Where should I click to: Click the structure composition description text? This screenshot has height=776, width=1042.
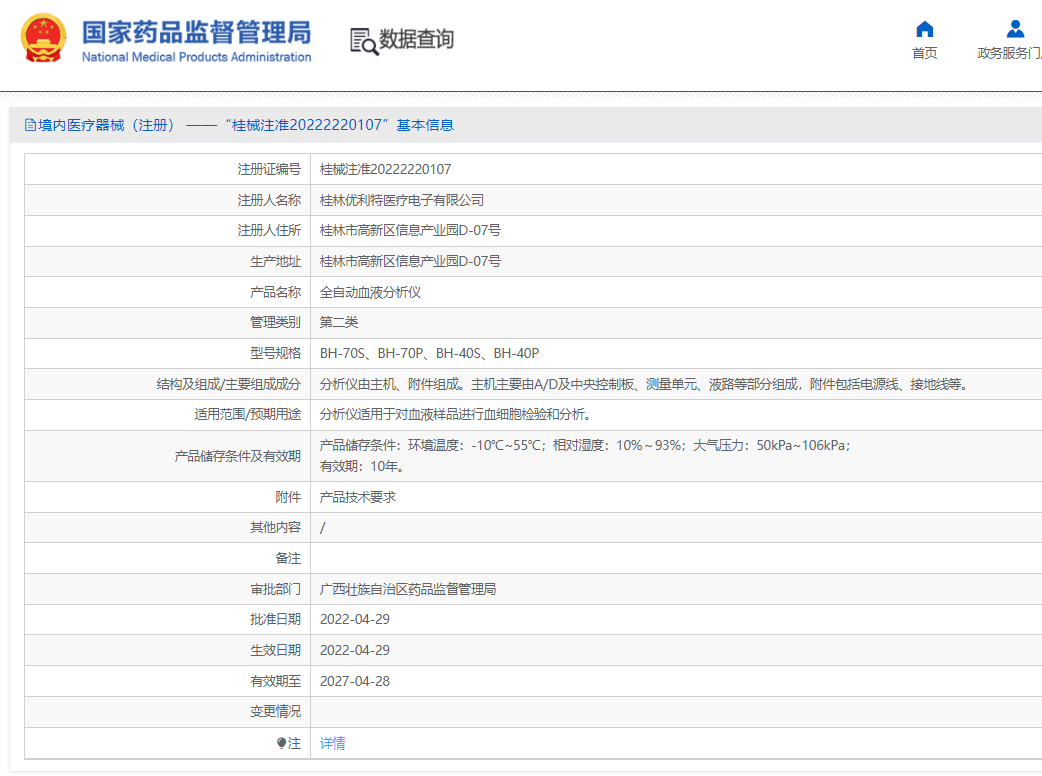645,384
